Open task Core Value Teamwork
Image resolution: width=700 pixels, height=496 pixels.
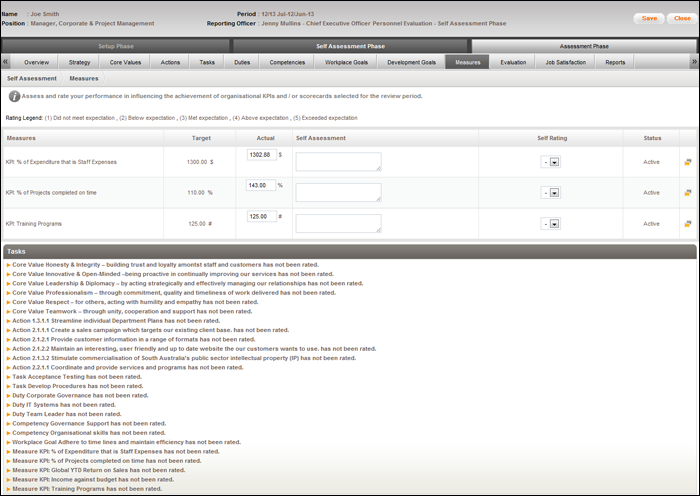(x=132, y=312)
